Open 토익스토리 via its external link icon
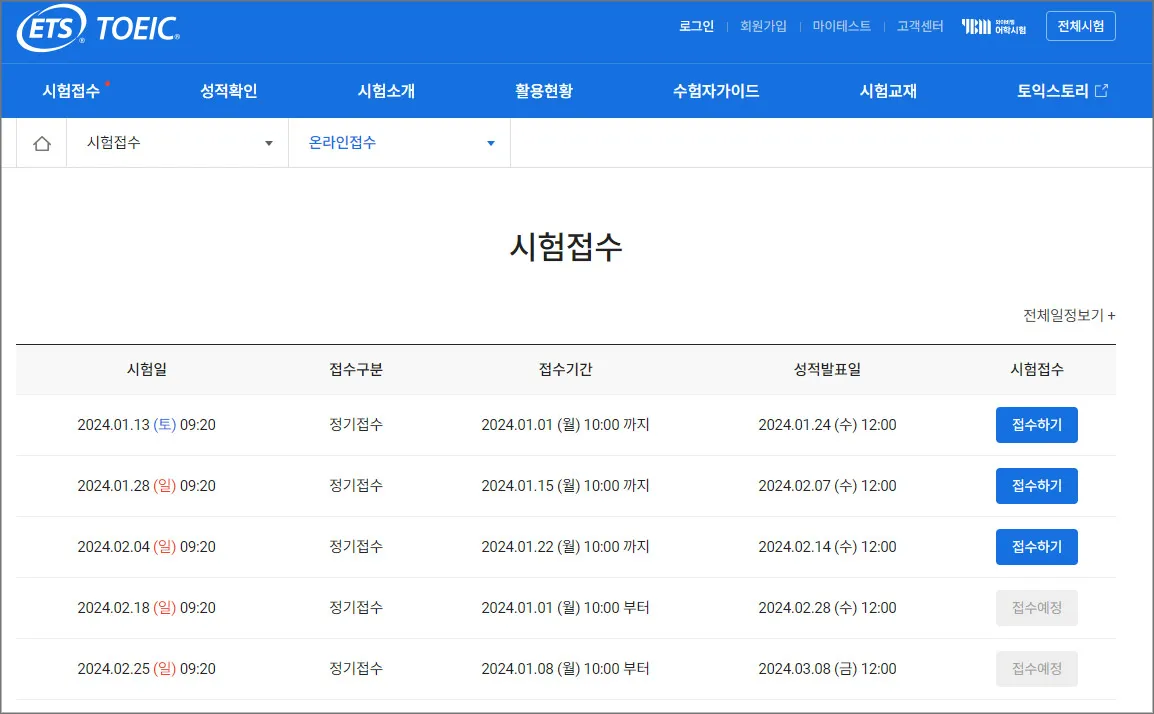Image resolution: width=1154 pixels, height=714 pixels. pyautogui.click(x=1103, y=90)
